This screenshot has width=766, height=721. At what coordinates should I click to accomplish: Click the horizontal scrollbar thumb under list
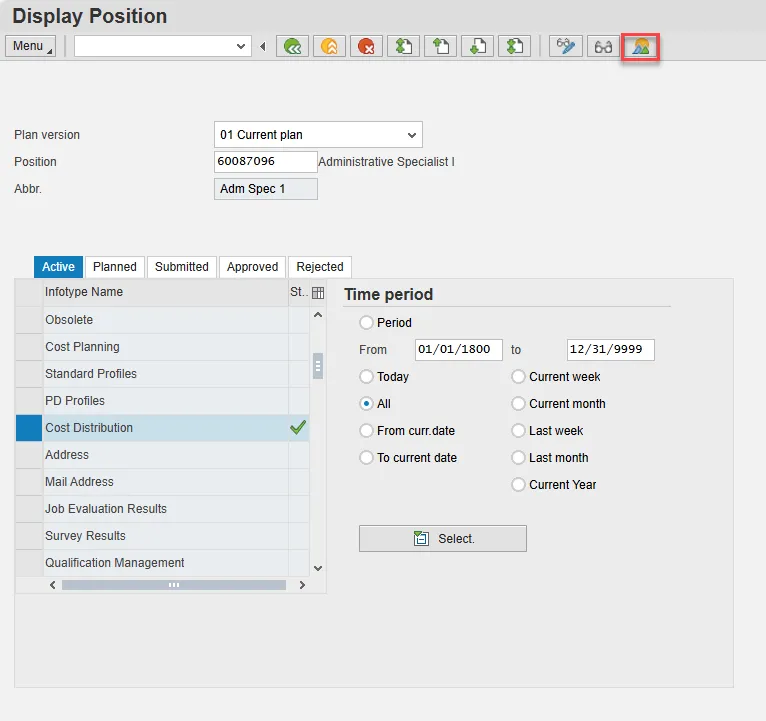tap(174, 585)
